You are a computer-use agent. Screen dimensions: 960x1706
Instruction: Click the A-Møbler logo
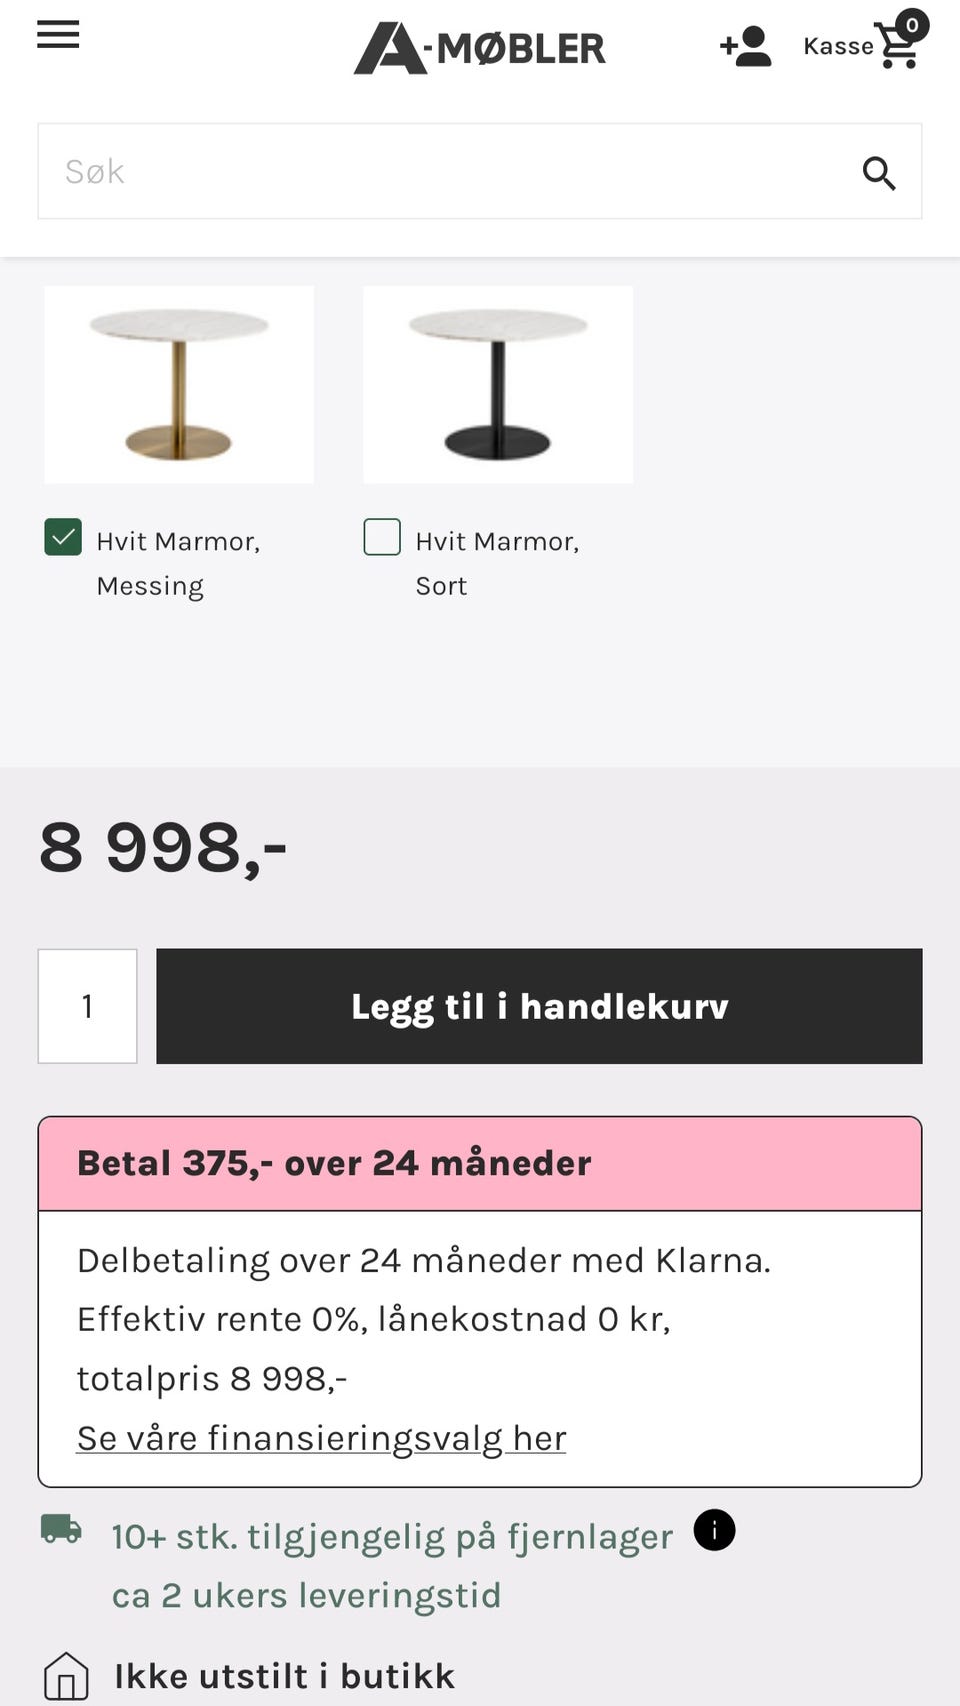pyautogui.click(x=480, y=48)
